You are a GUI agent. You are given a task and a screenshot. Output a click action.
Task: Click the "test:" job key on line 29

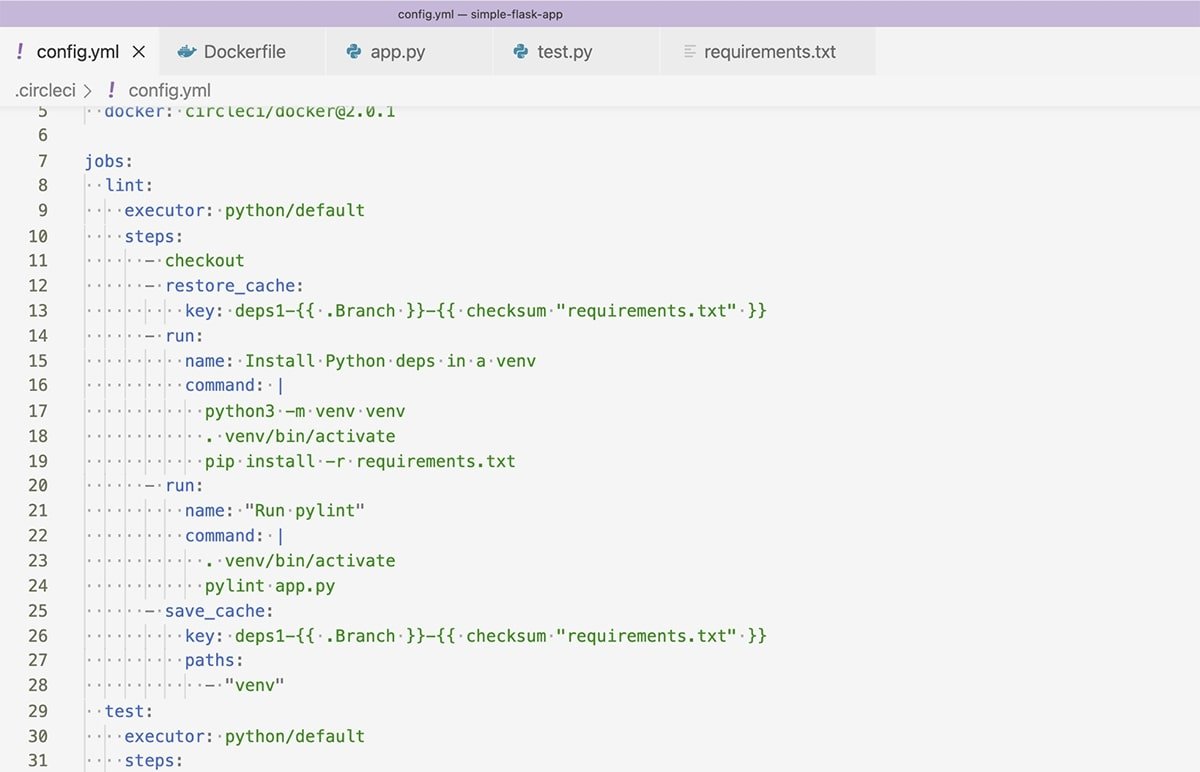[128, 711]
